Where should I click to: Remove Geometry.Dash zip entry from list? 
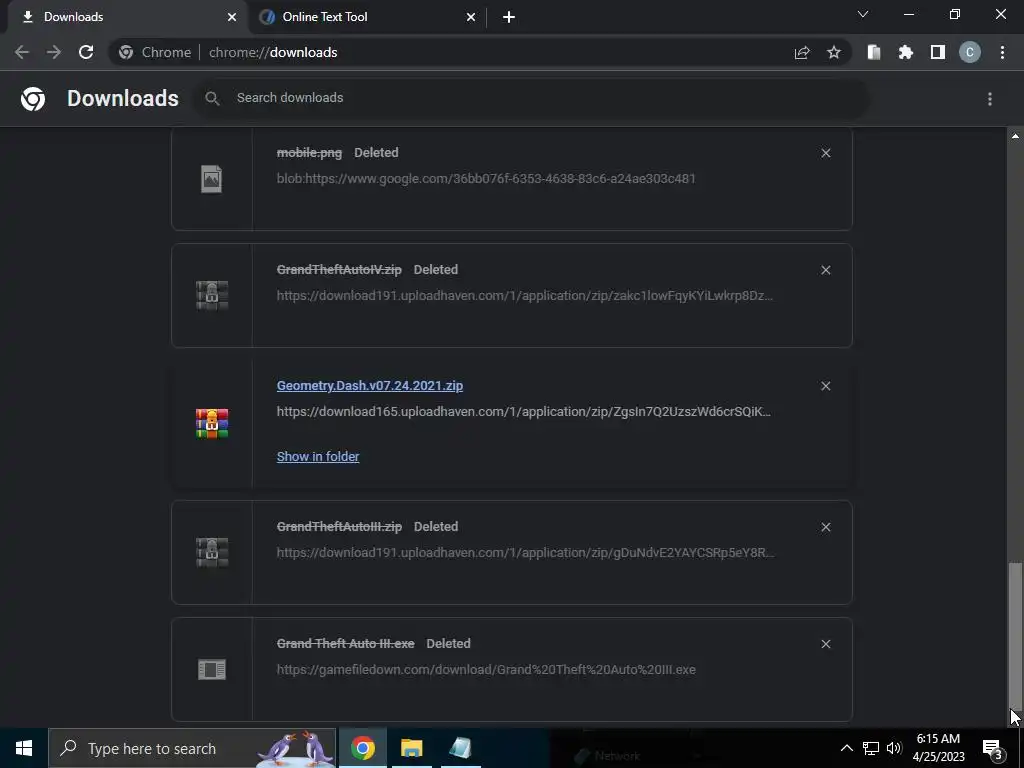click(825, 386)
